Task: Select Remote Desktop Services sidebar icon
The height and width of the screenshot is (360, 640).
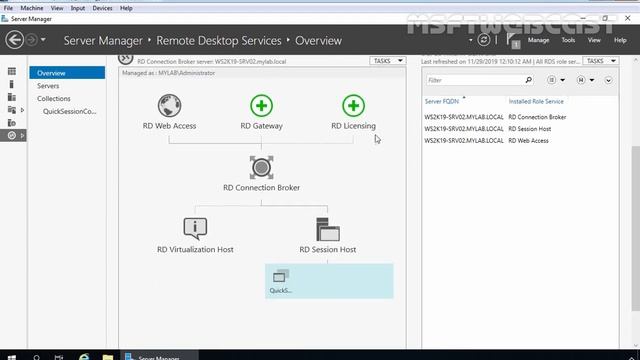Action: point(12,136)
